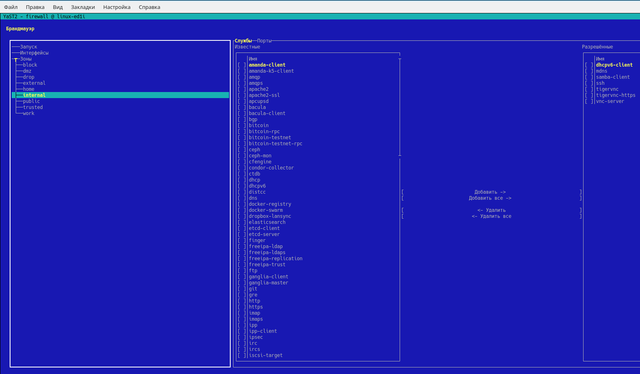Select ipp-client in known services
The height and width of the screenshot is (374, 640).
263,331
